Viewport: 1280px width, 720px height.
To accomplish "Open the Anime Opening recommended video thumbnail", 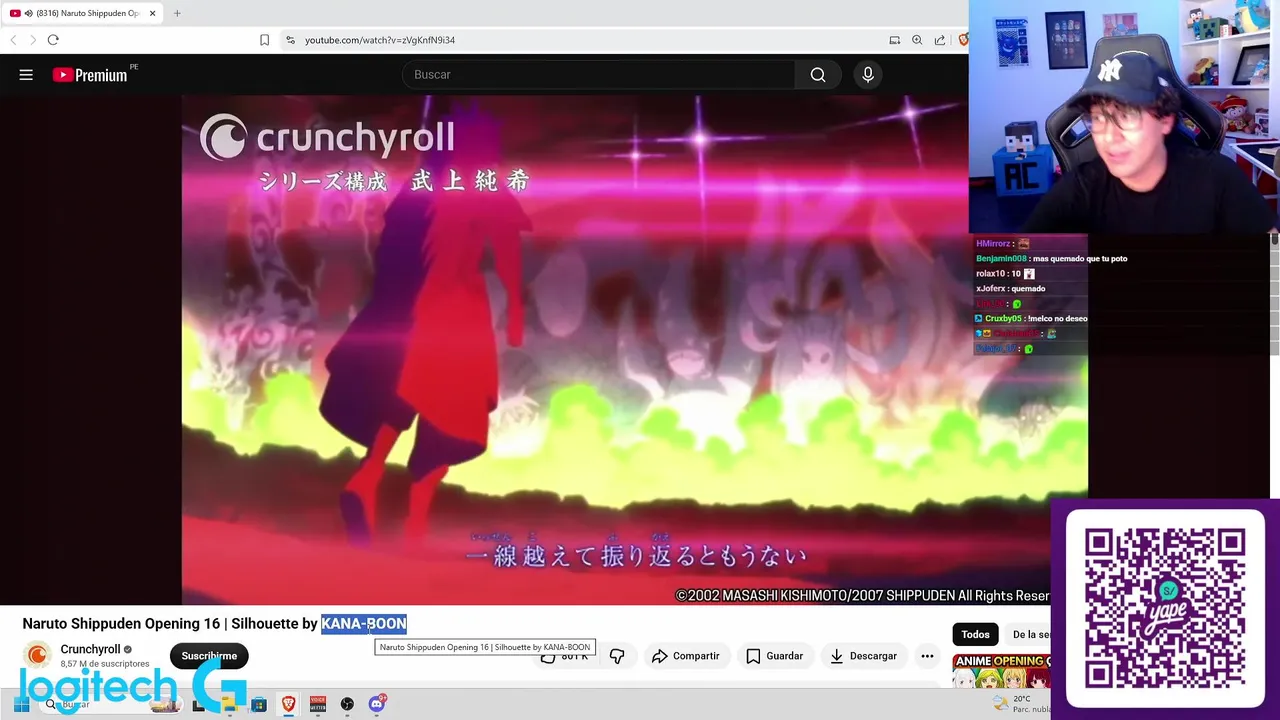I will point(1001,671).
